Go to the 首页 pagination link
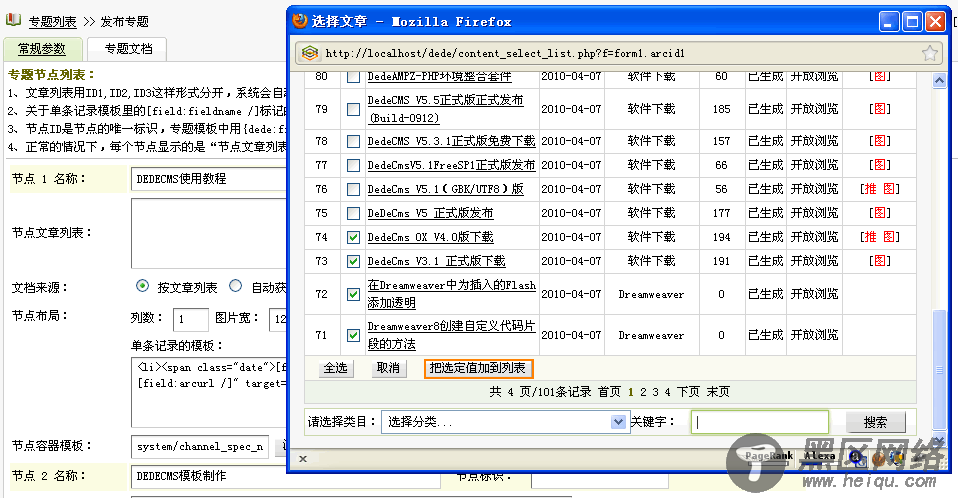958x498 pixels. 609,392
